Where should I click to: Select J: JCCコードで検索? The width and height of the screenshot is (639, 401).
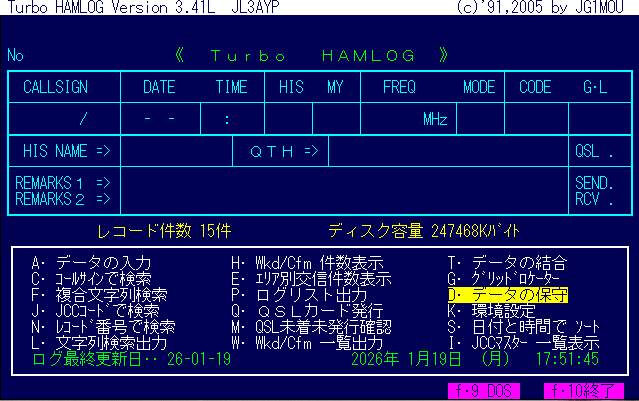(95, 310)
